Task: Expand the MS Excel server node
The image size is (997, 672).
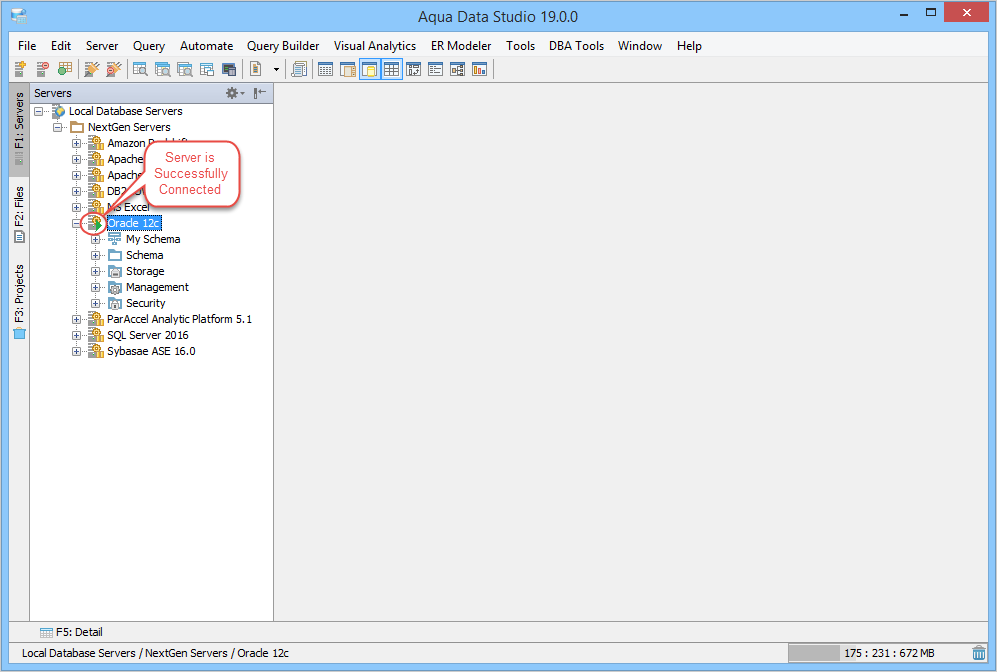Action: pyautogui.click(x=76, y=207)
